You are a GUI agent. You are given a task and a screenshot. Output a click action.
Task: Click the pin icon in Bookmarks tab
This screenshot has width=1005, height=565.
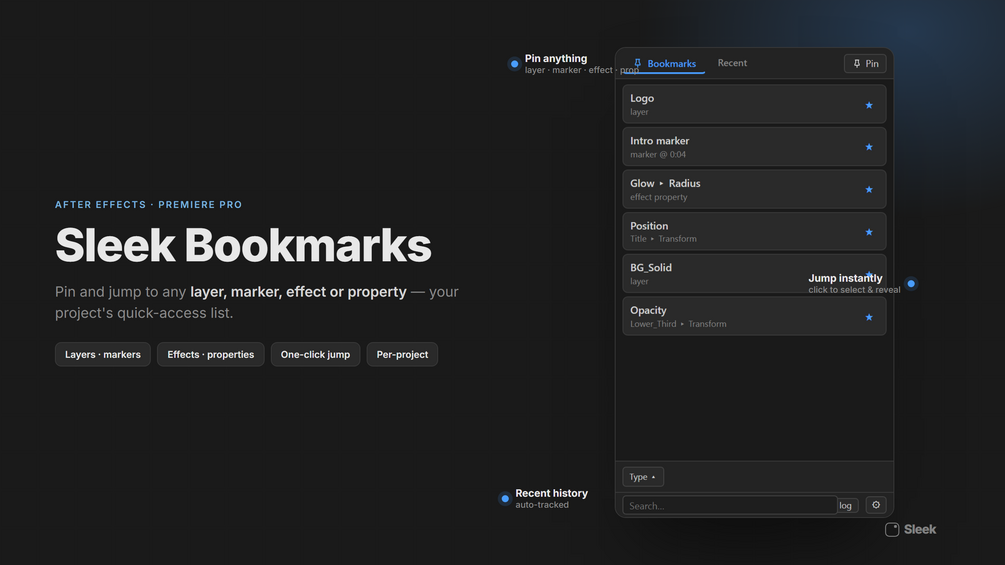[x=637, y=63]
